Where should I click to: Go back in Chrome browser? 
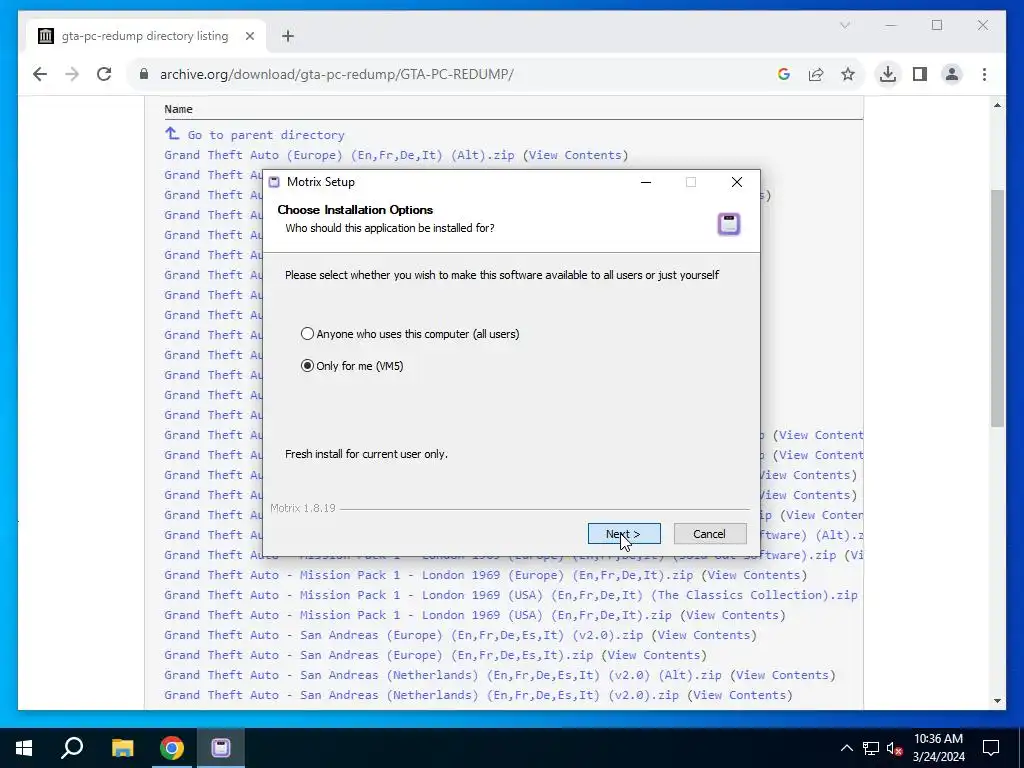[x=40, y=74]
